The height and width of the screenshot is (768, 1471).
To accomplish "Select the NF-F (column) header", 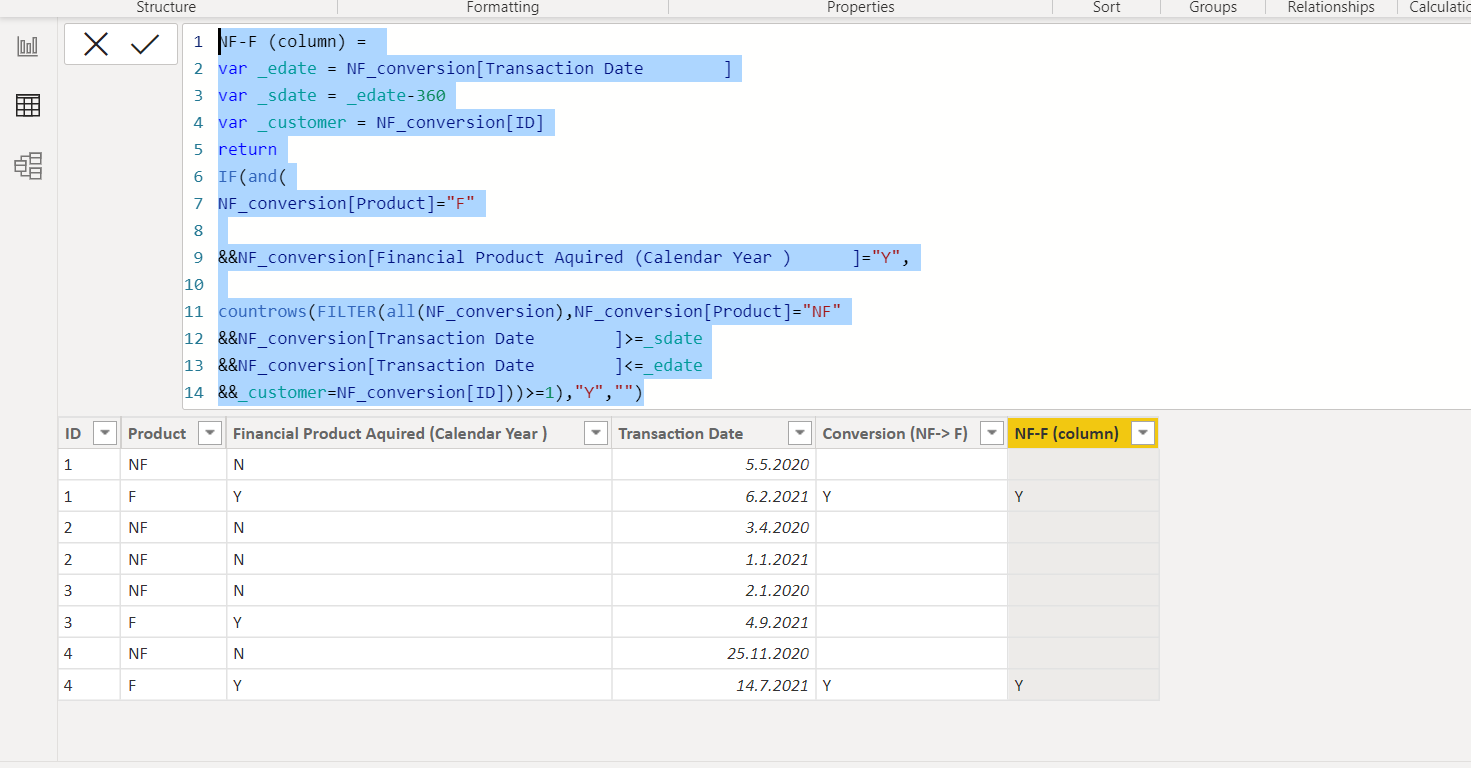I will pyautogui.click(x=1067, y=433).
